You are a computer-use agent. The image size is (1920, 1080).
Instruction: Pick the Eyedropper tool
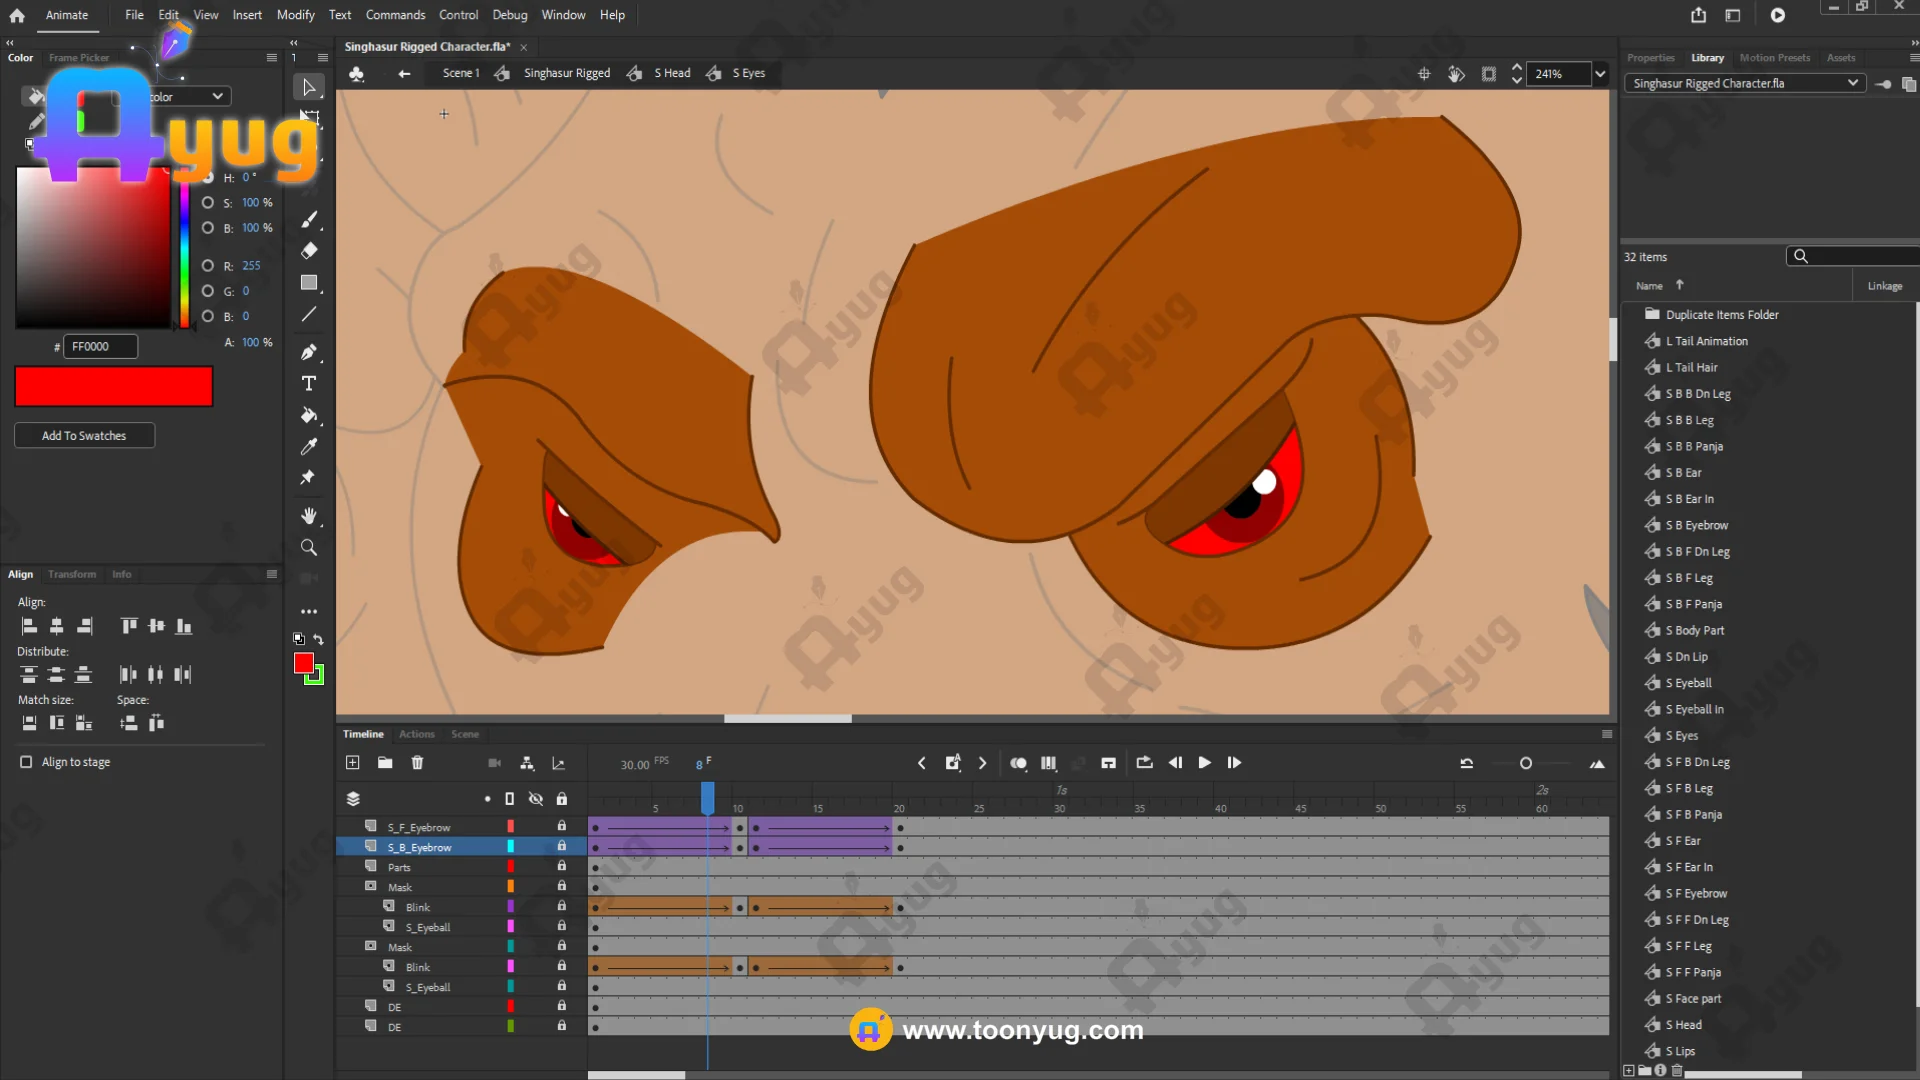click(x=309, y=447)
